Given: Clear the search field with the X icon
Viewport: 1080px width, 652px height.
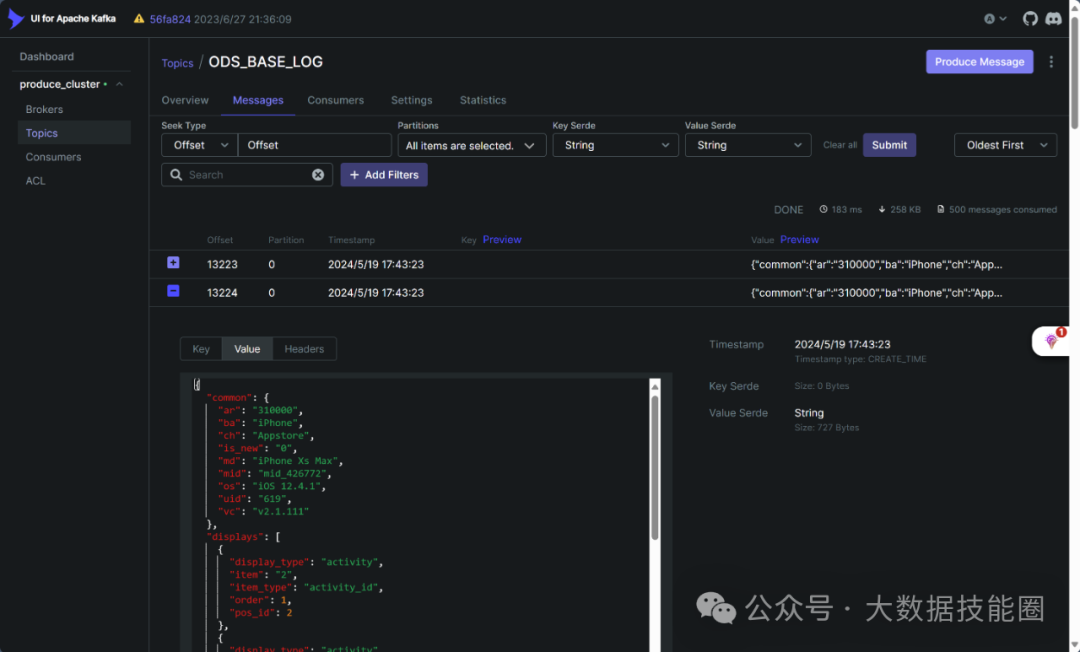Looking at the screenshot, I should point(318,175).
